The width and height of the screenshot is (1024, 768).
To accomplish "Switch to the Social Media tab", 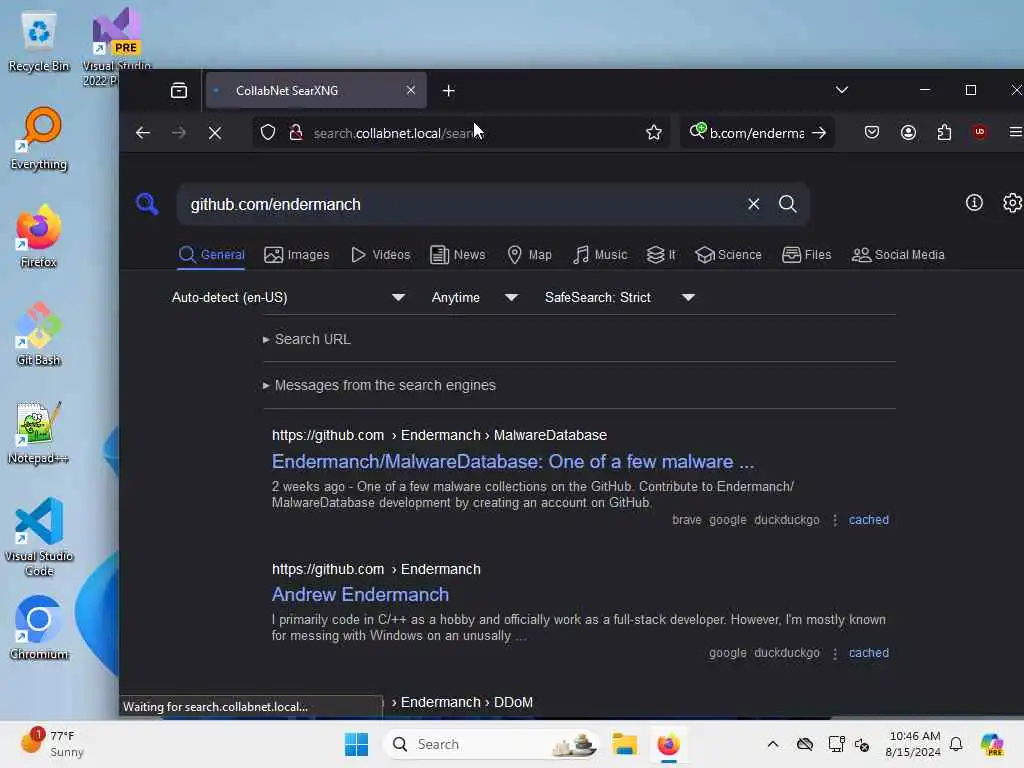I will (x=898, y=255).
